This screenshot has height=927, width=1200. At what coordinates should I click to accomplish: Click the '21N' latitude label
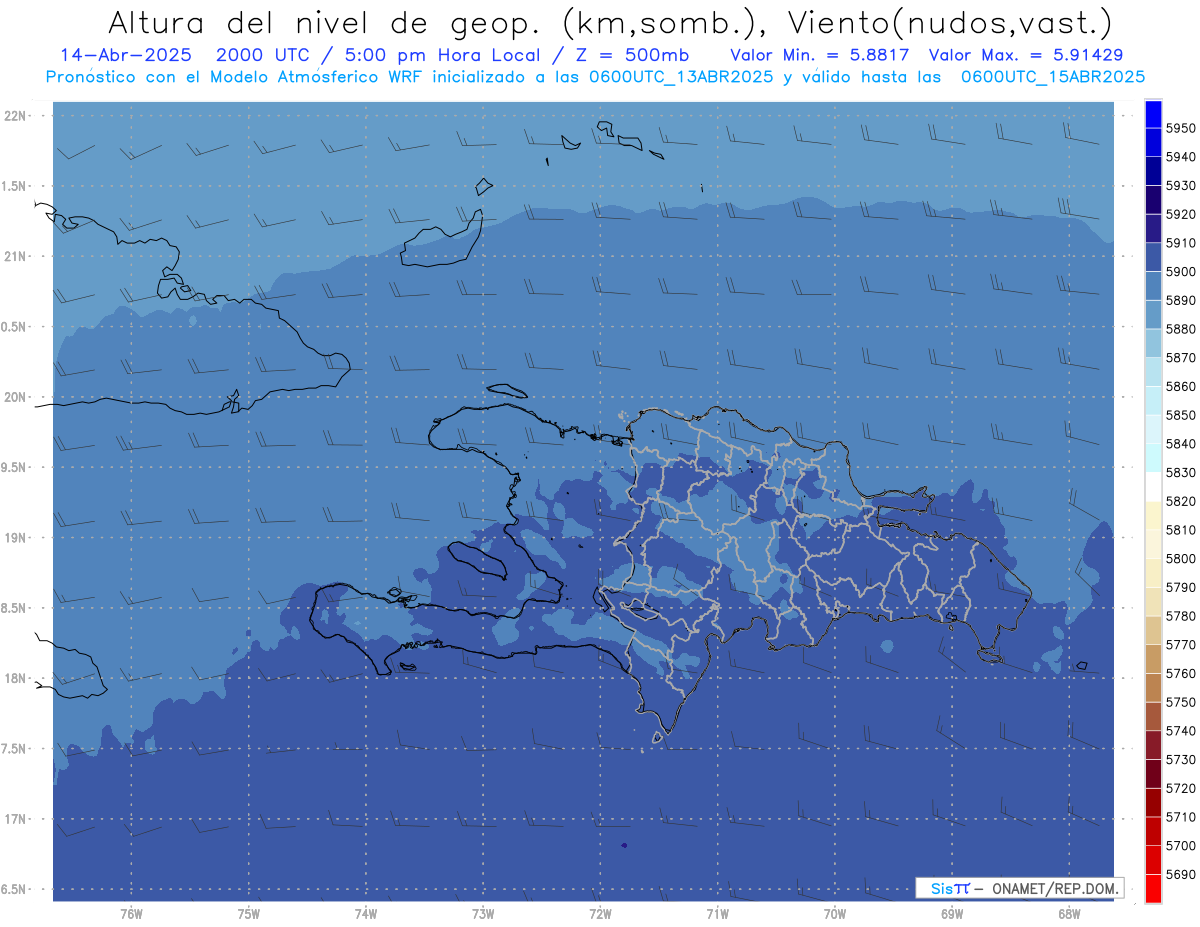[16, 256]
